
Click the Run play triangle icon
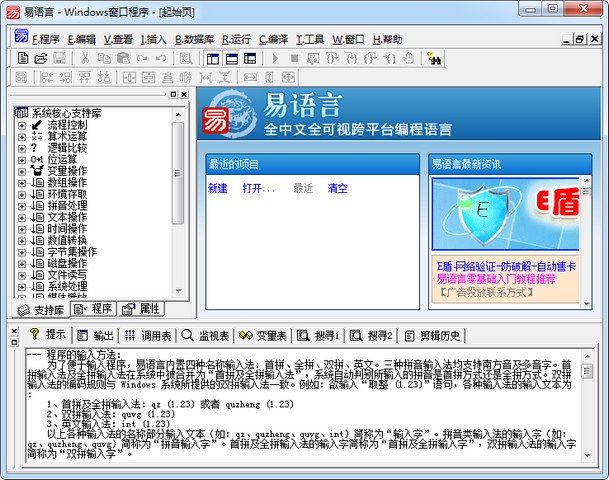[x=275, y=58]
